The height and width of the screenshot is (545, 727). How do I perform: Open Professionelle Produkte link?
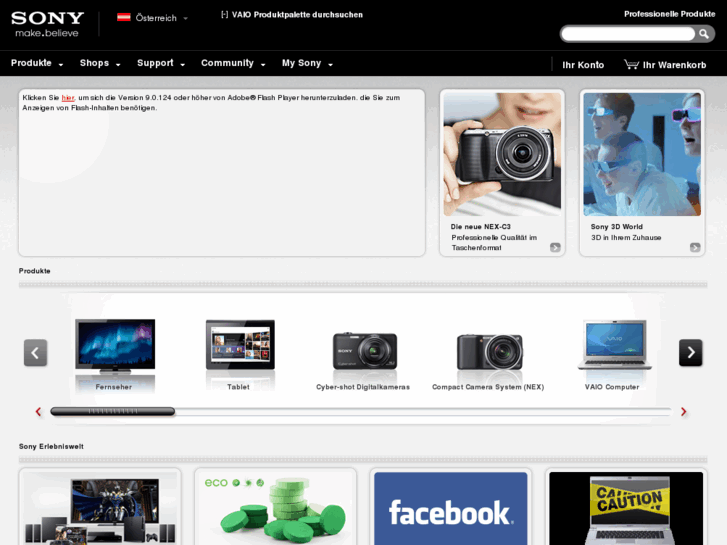click(670, 14)
